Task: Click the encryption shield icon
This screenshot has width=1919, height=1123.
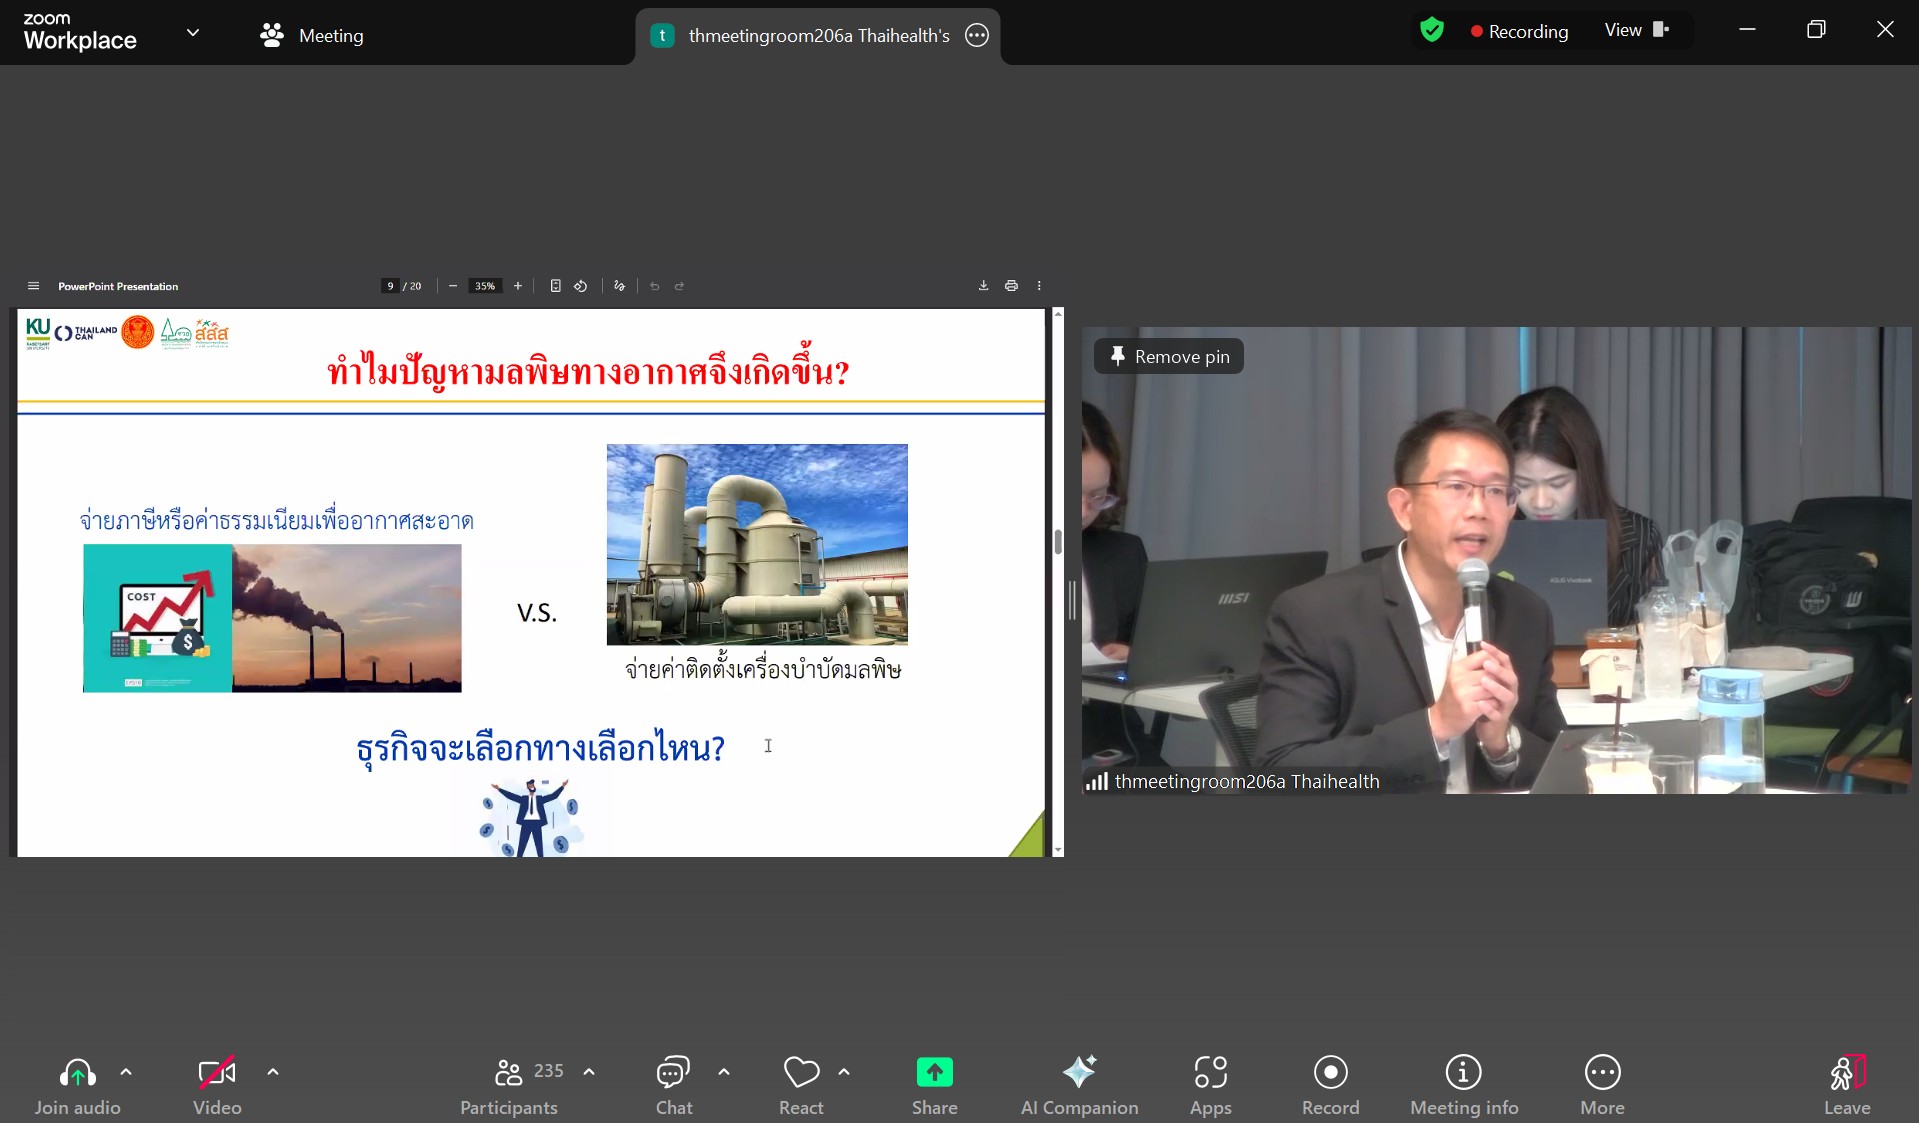Action: (1432, 30)
